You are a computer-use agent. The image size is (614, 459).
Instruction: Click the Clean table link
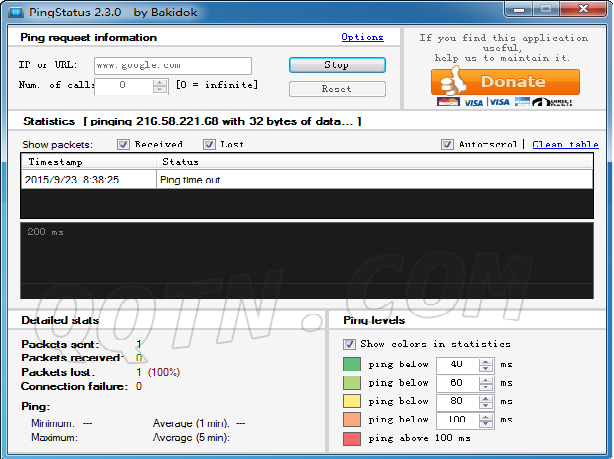[565, 144]
